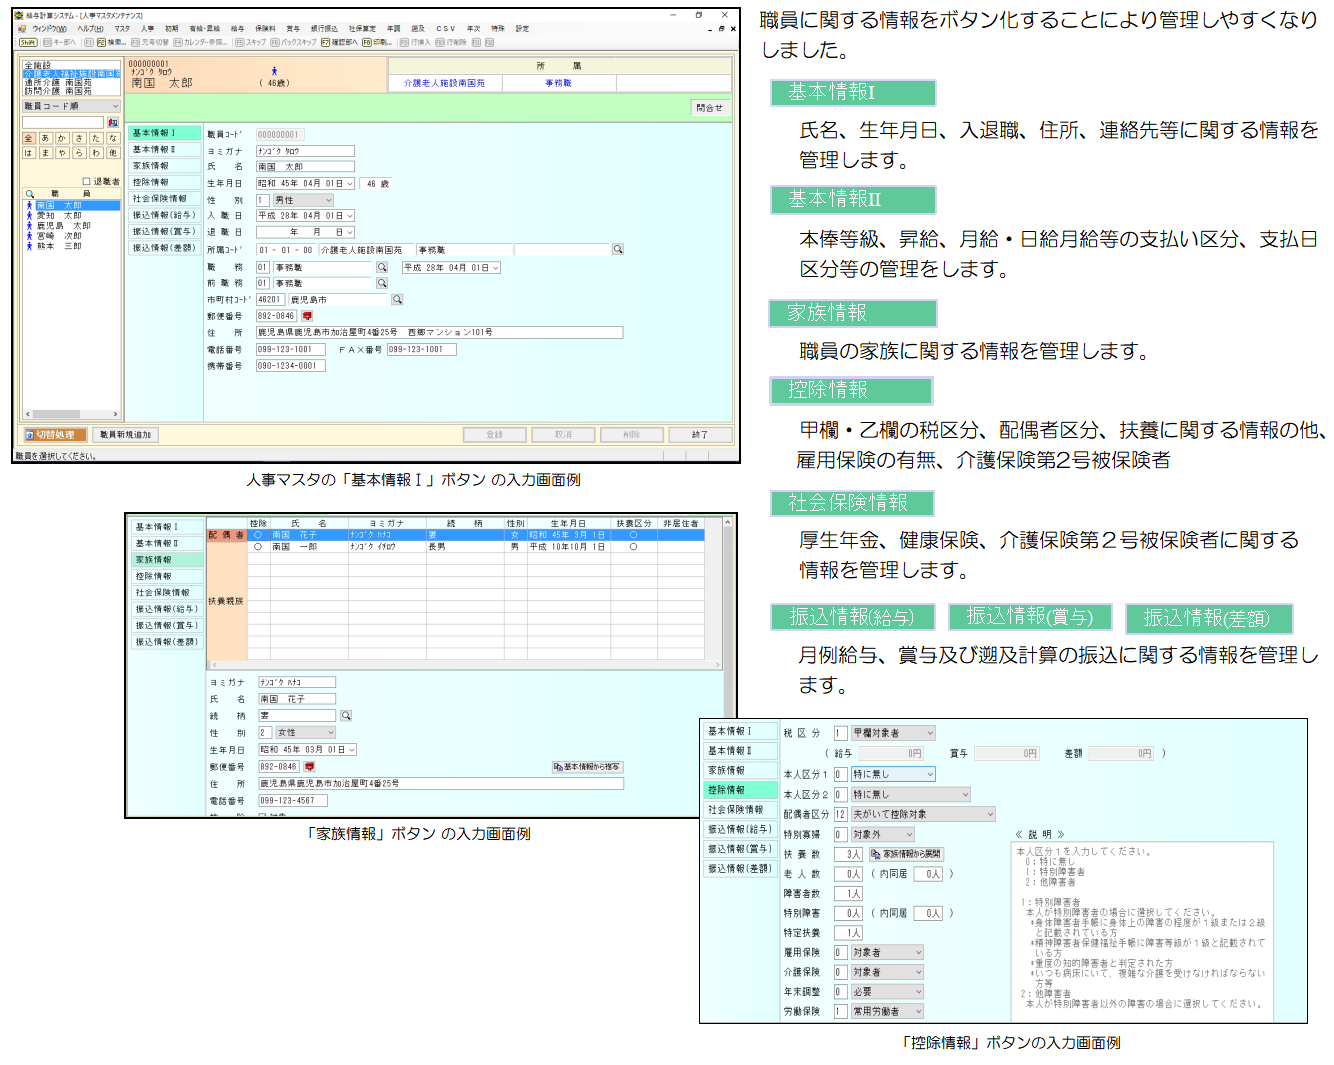Switch to the 社会保険情報 tab in top window
1334x1065 pixels.
[x=160, y=199]
